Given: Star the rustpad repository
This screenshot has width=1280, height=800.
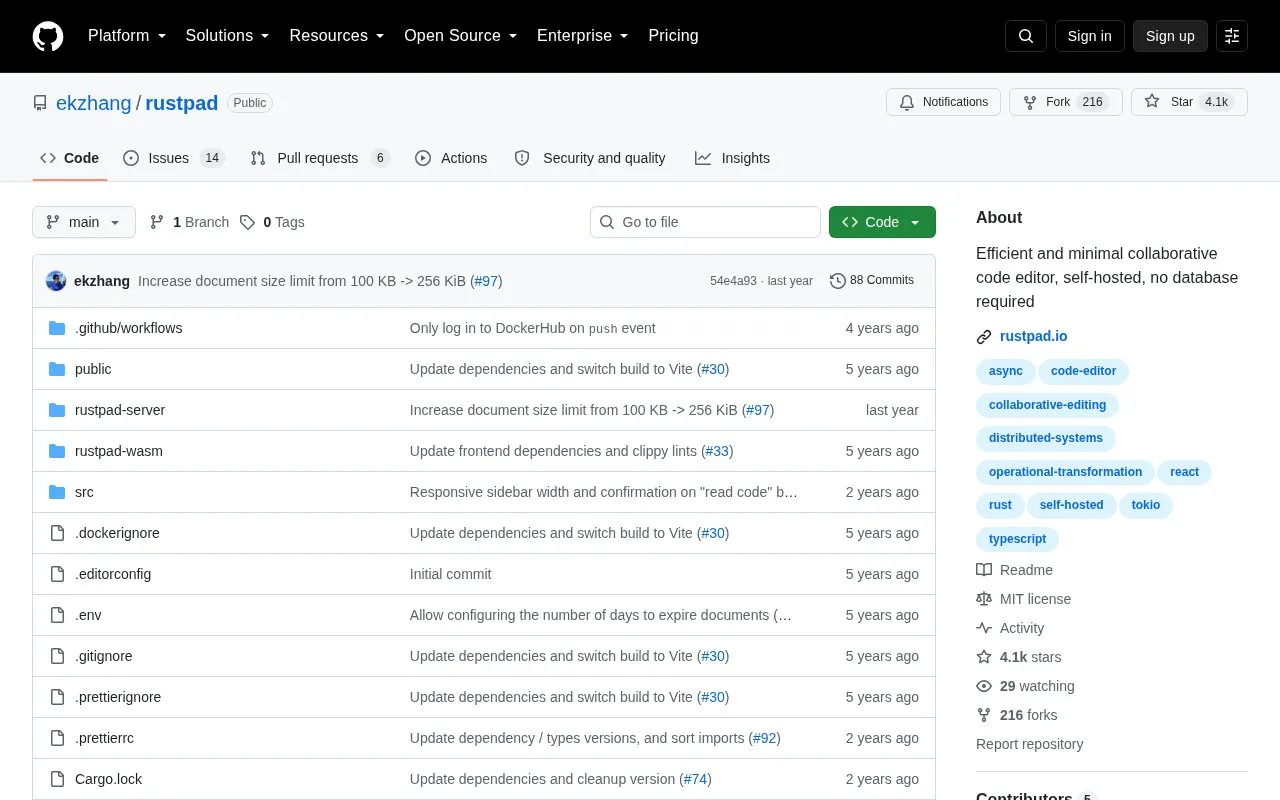Looking at the screenshot, I should click(1189, 102).
